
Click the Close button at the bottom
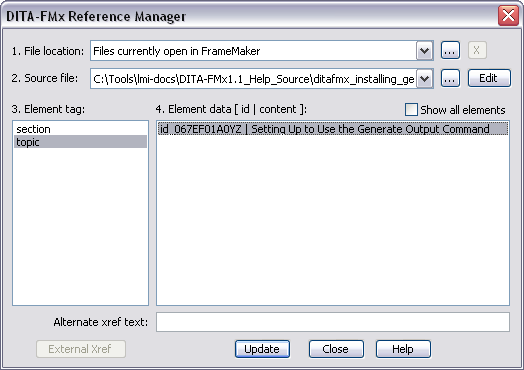[x=336, y=349]
